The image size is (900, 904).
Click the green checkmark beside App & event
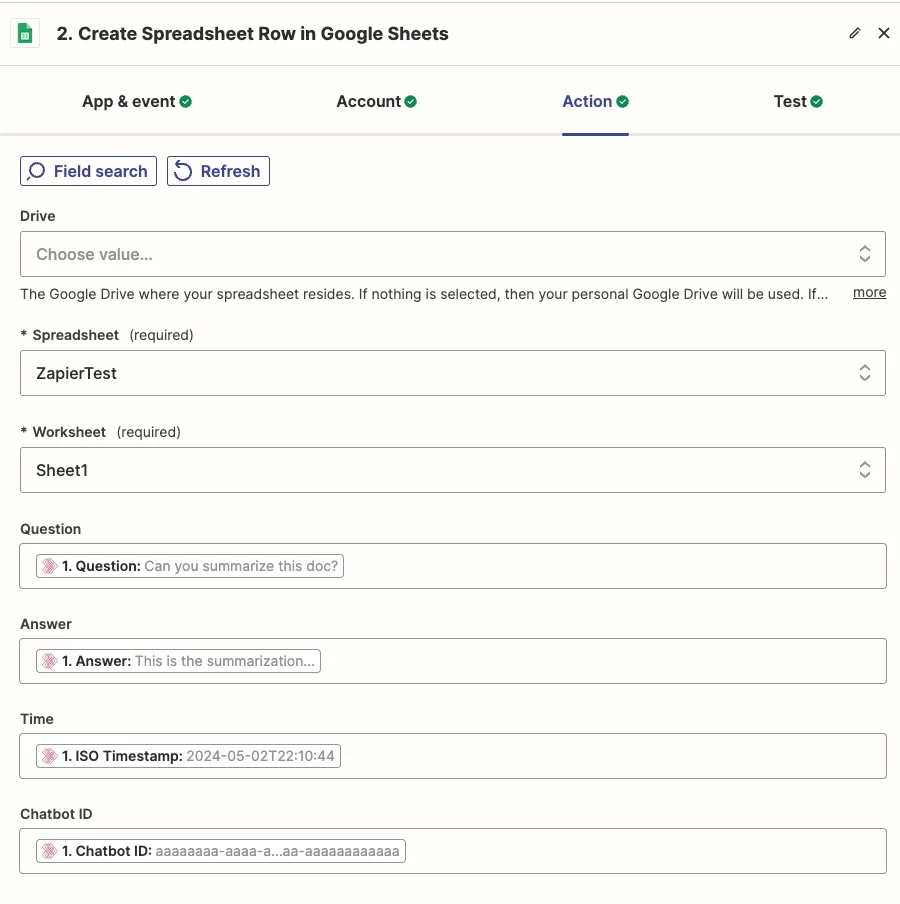coord(186,102)
